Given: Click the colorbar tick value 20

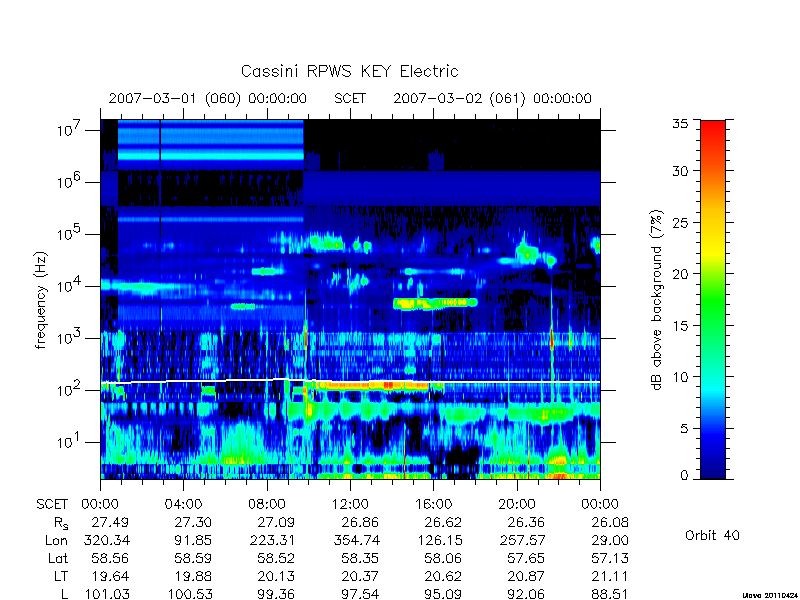Looking at the screenshot, I should [681, 274].
